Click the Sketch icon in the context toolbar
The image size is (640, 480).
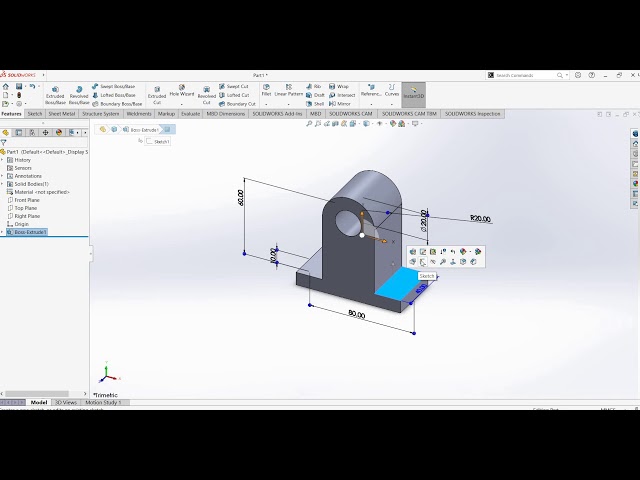tap(423, 262)
